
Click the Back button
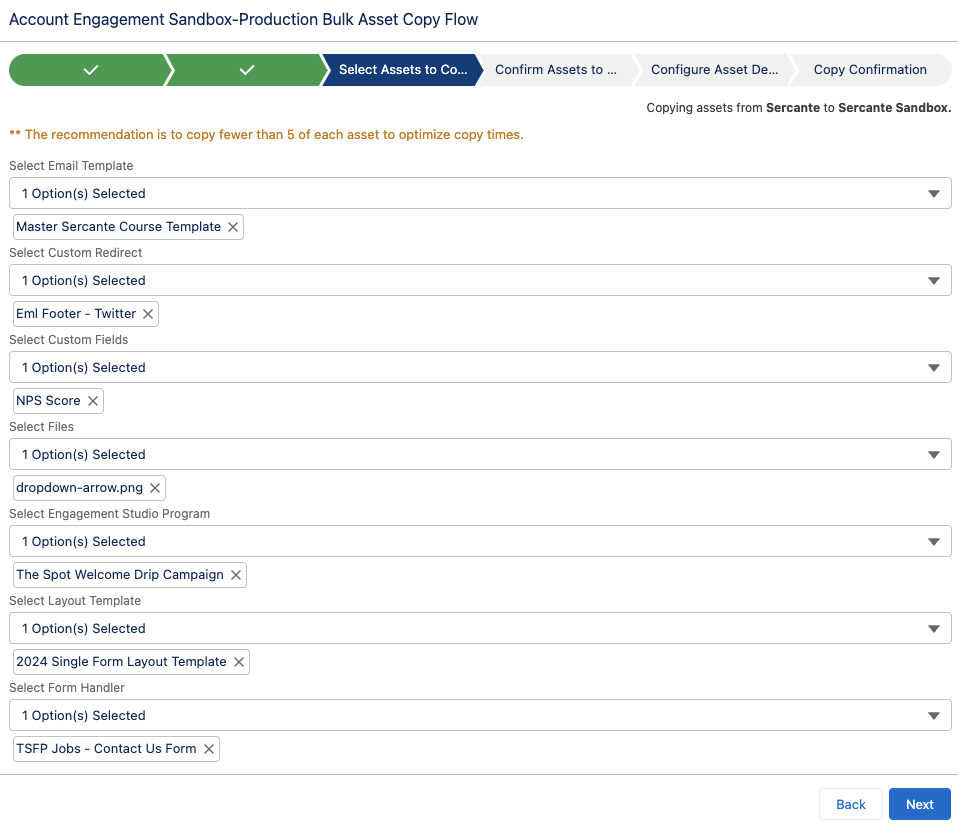850,804
